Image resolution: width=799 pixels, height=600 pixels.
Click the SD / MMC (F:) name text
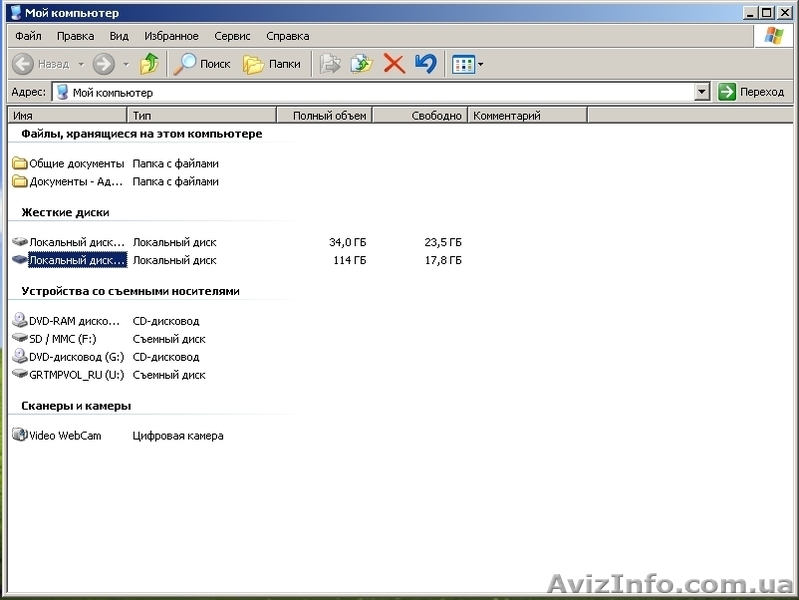63,339
